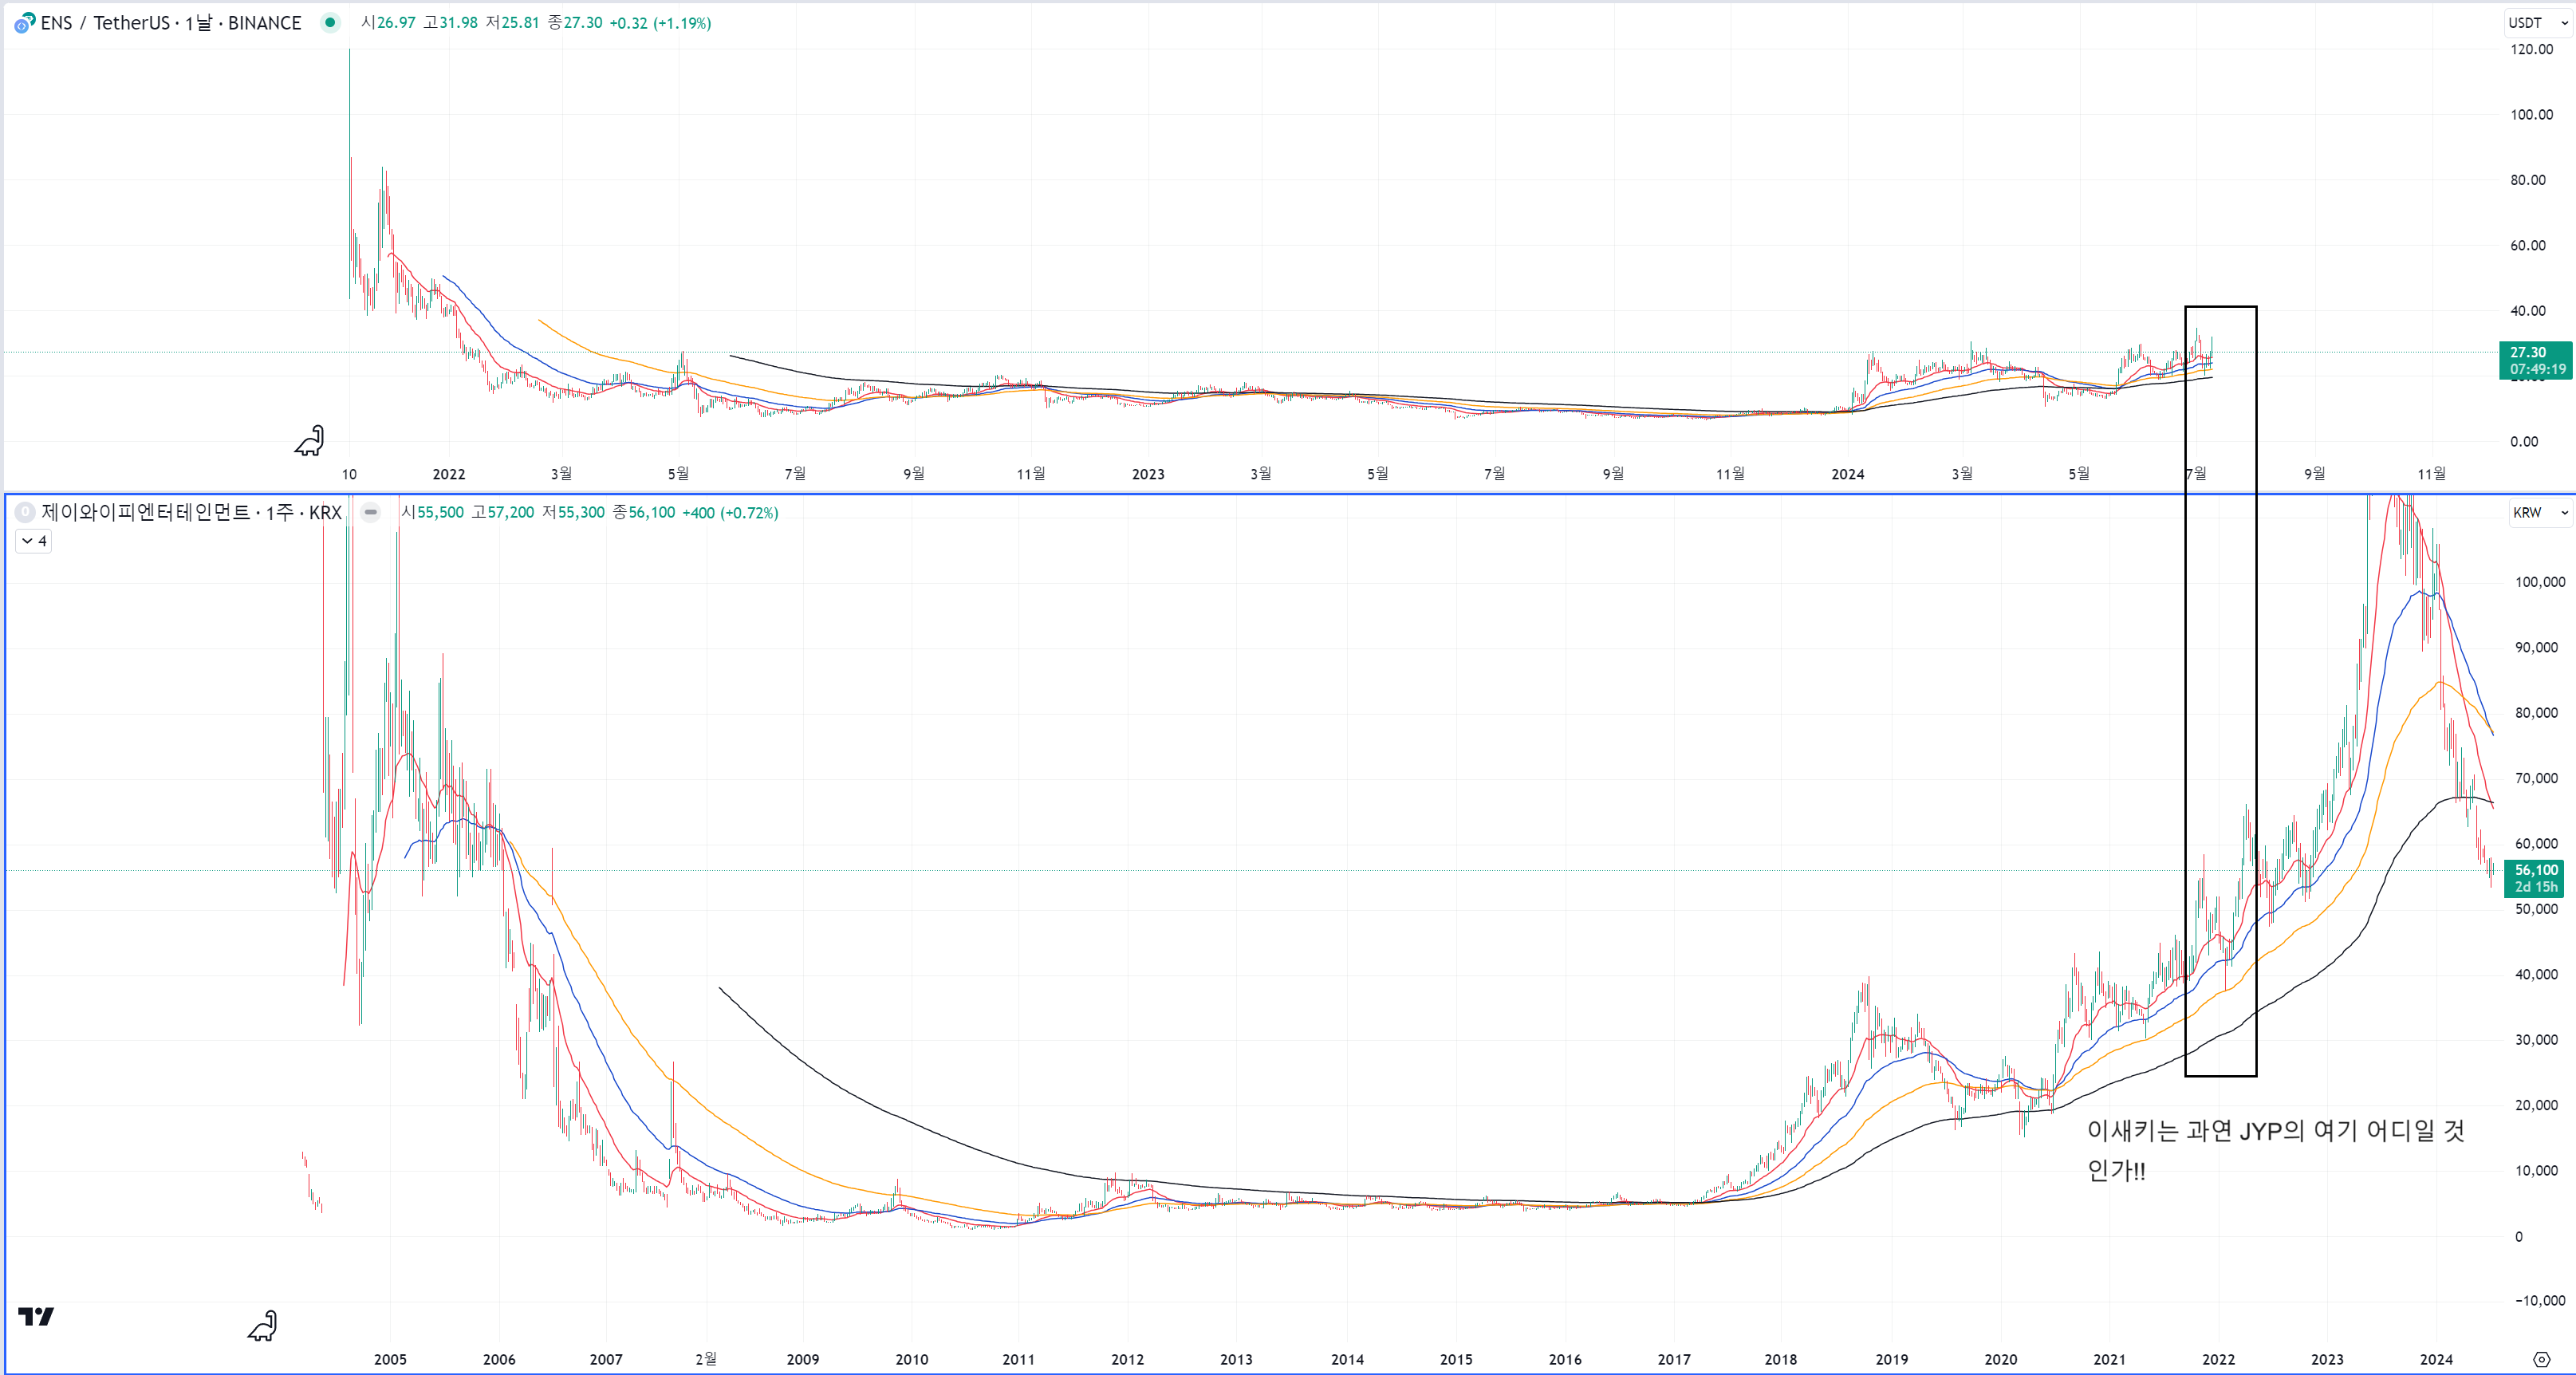This screenshot has height=1375, width=2576.
Task: Click the gray market-closed indicator for JYP chart
Action: 371,512
